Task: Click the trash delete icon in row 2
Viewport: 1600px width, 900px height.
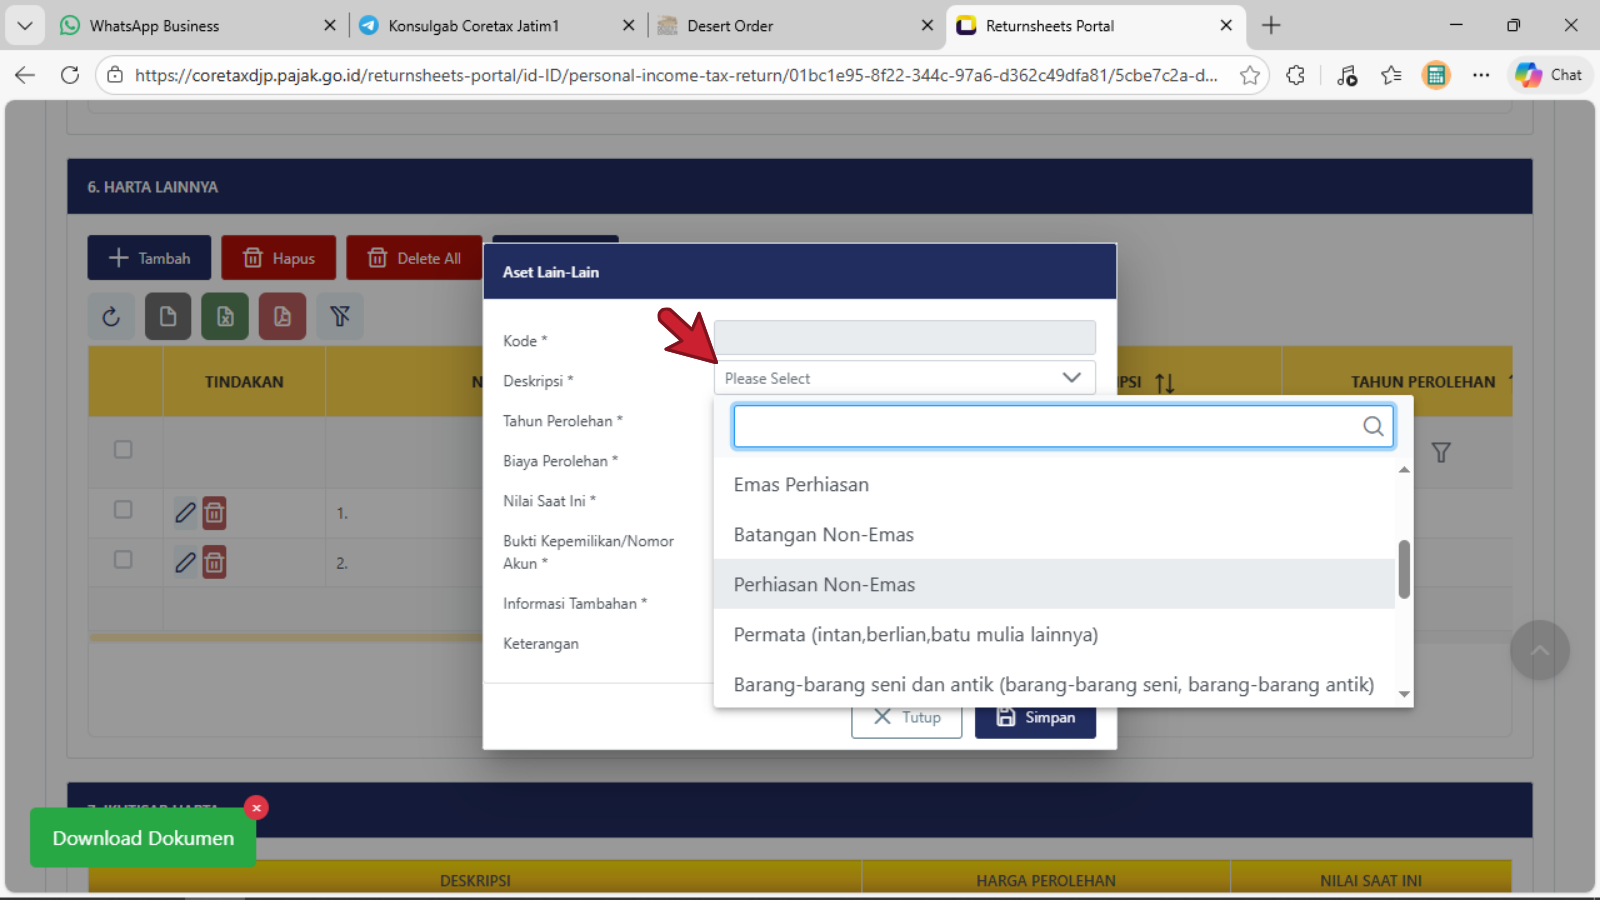Action: coord(214,563)
